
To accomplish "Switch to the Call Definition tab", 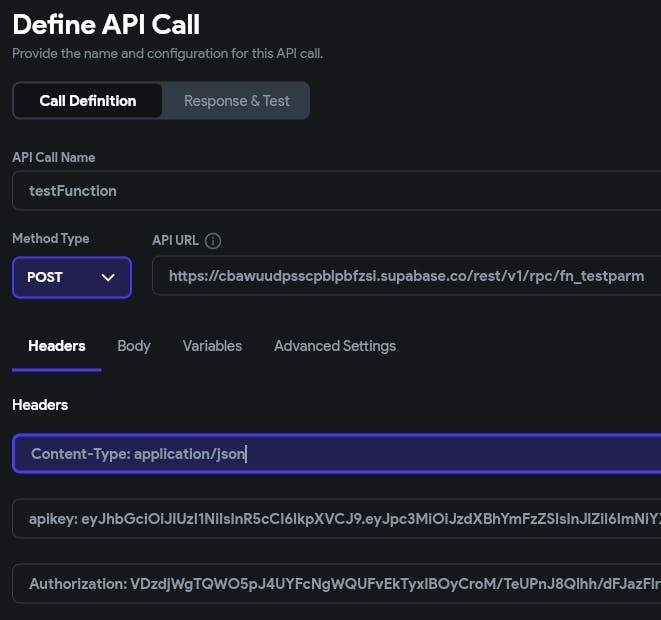I will (x=88, y=101).
